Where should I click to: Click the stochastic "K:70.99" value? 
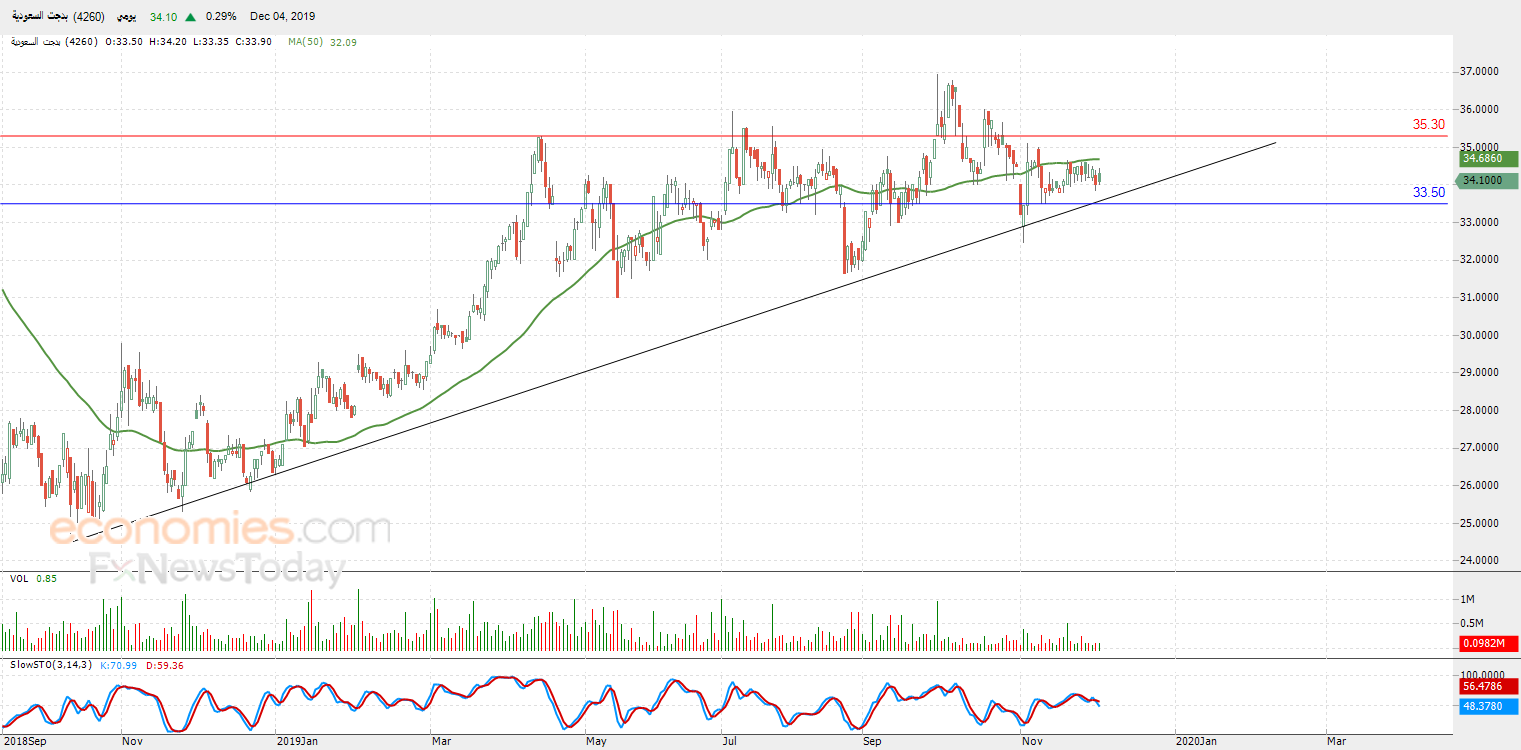120,665
